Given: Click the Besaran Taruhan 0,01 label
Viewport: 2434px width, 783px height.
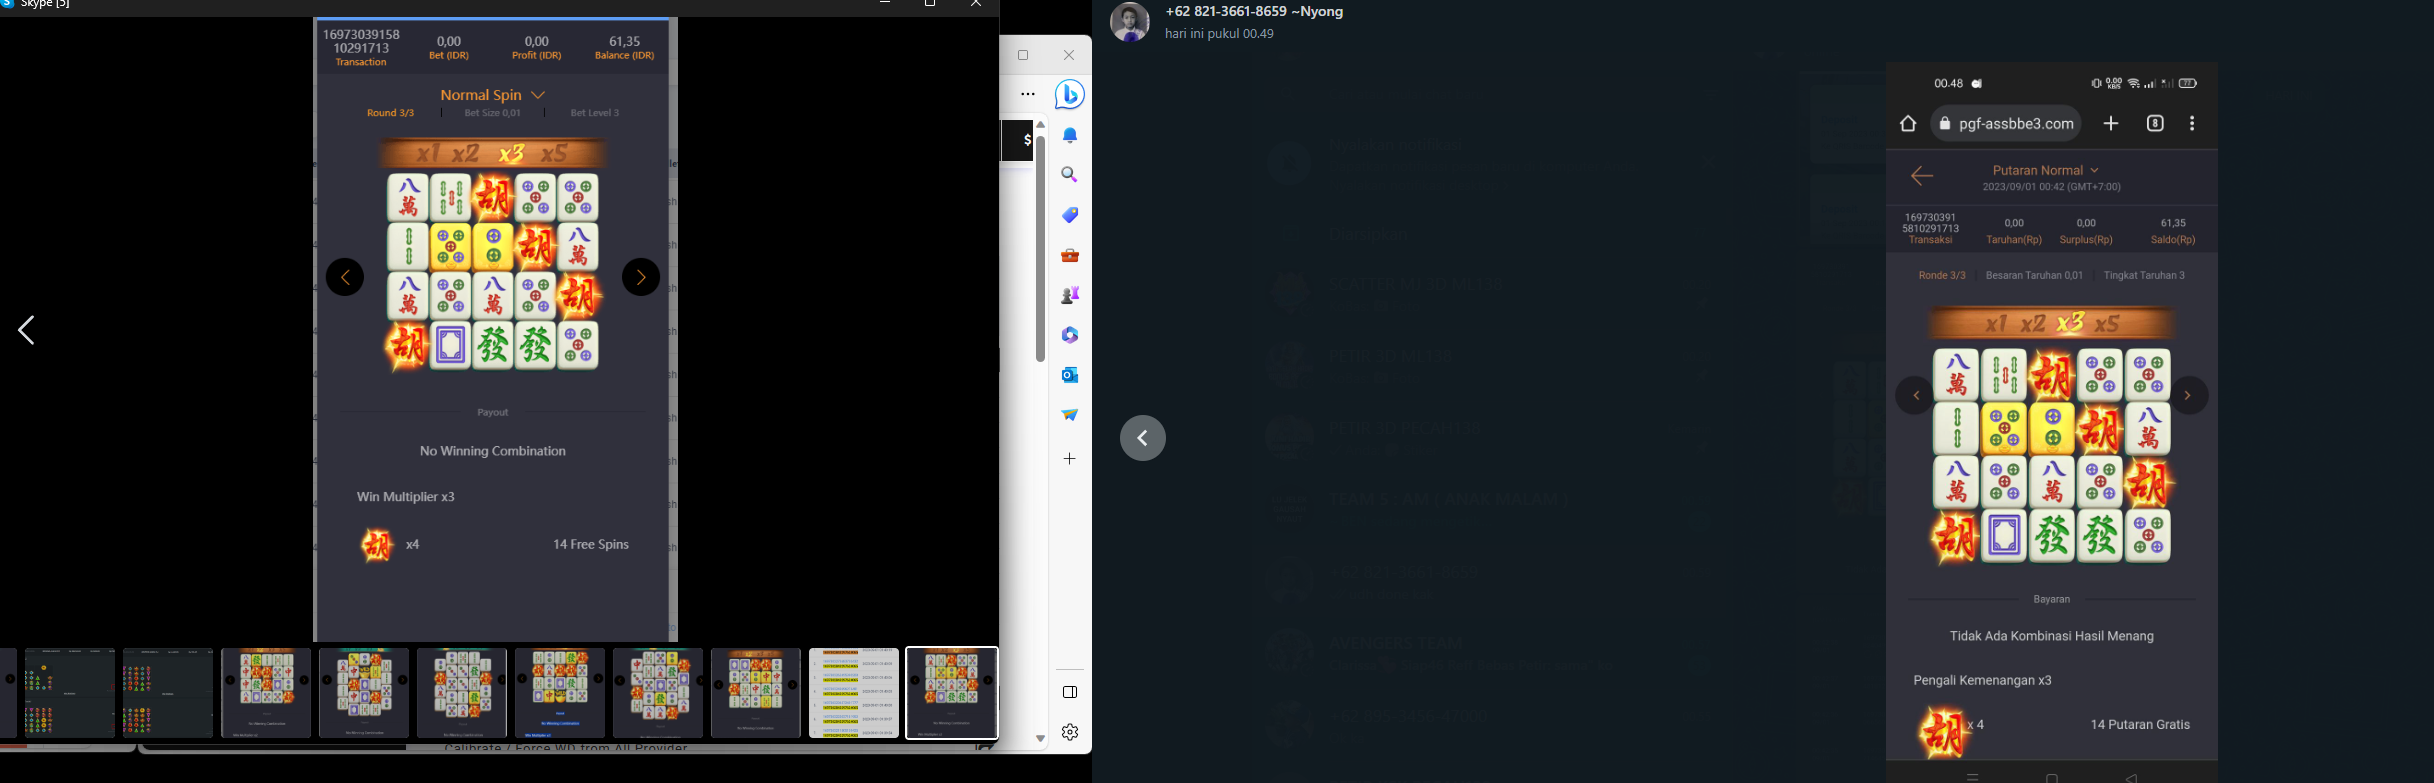Looking at the screenshot, I should (x=2034, y=275).
